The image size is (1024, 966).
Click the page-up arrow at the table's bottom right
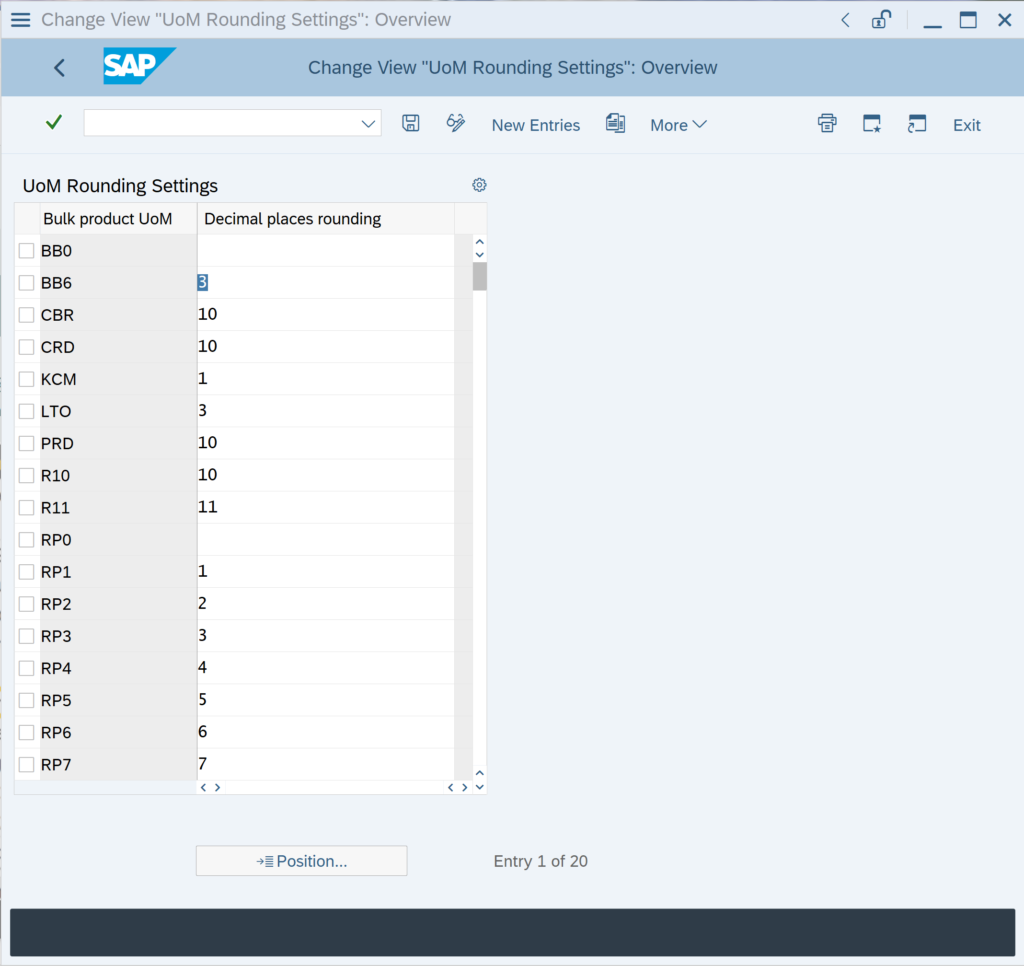[x=479, y=773]
